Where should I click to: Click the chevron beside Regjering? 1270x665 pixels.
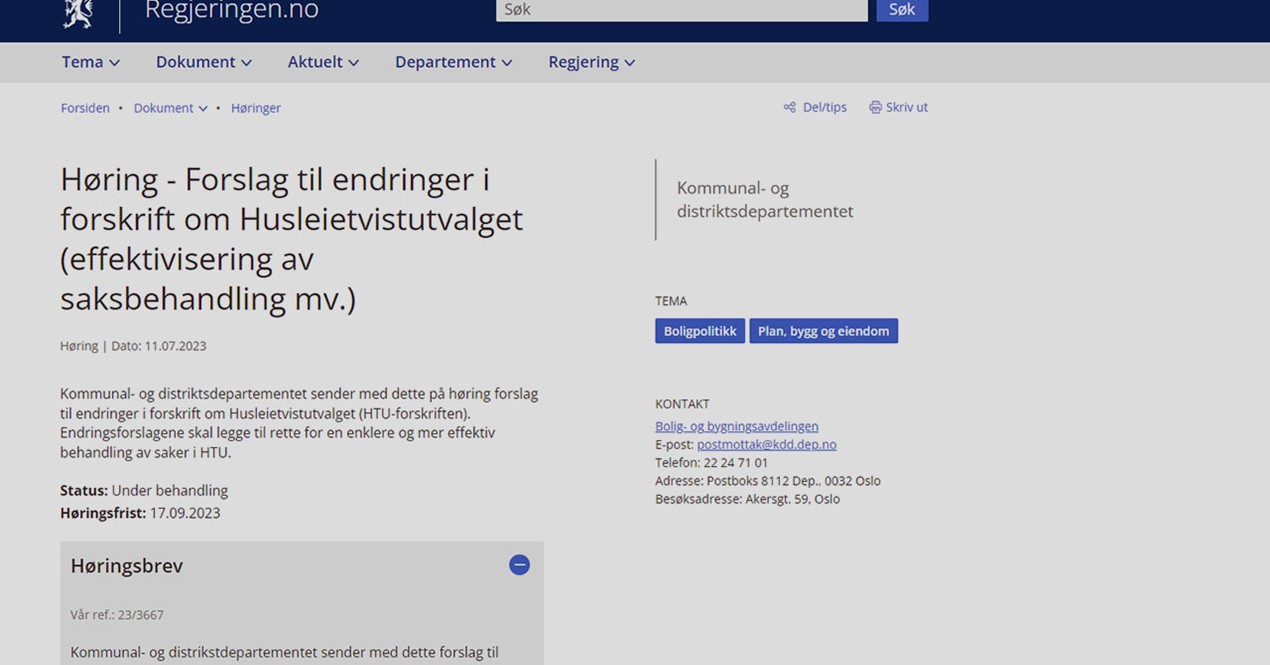(x=630, y=62)
